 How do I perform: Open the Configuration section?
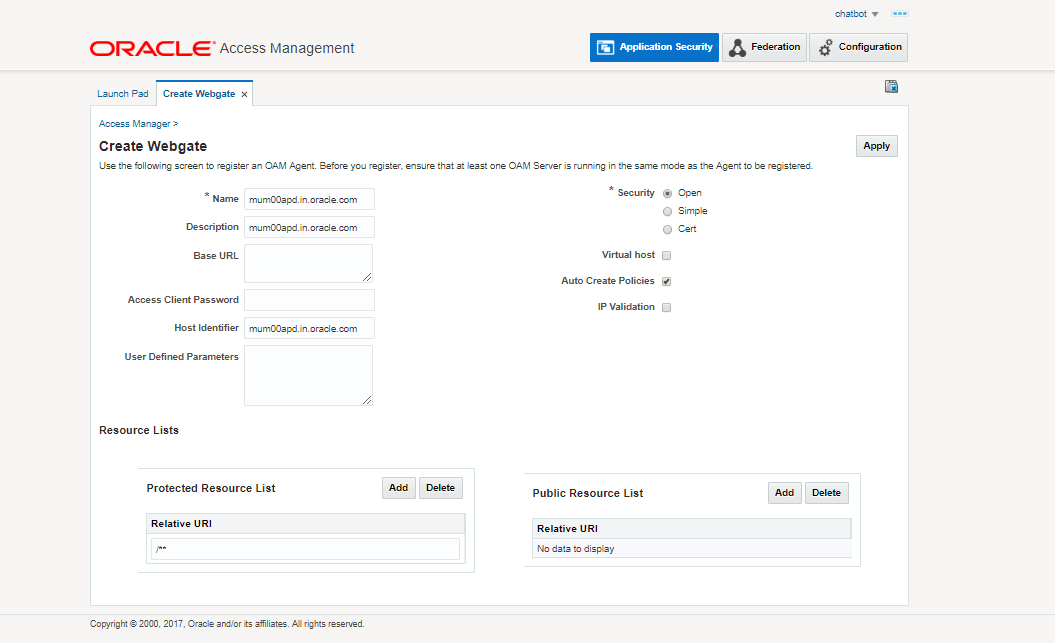(x=859, y=47)
